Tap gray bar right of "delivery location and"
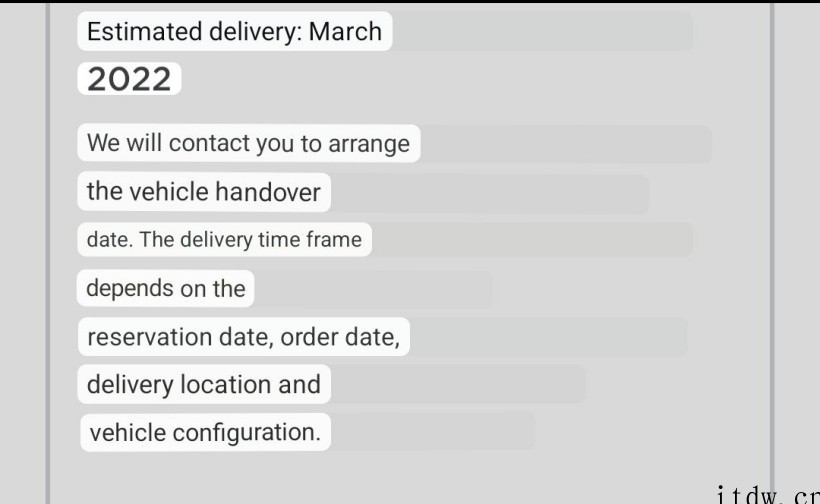The image size is (820, 504). pos(457,385)
